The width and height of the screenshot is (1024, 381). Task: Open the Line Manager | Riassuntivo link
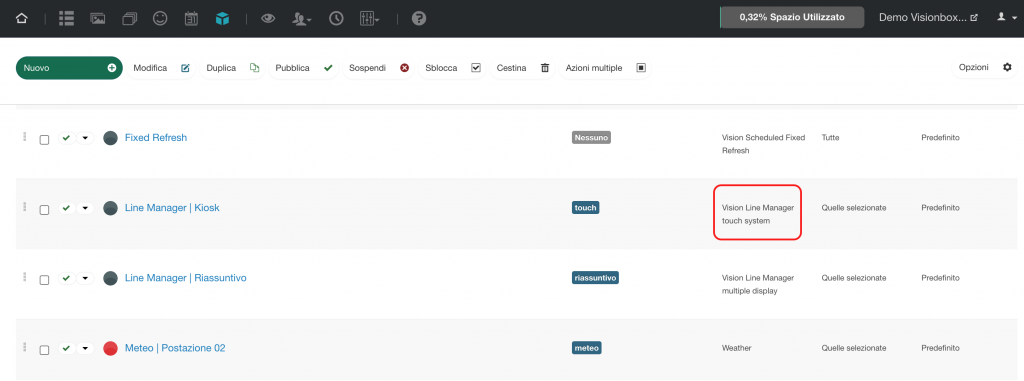pos(185,278)
